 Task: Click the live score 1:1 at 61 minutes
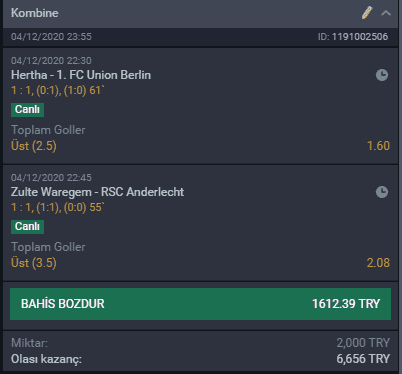tap(58, 90)
